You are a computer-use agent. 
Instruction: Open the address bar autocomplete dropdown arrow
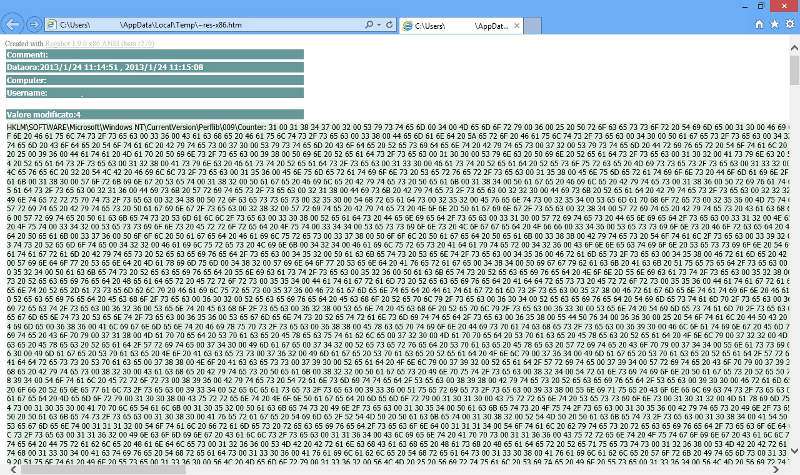[x=379, y=24]
